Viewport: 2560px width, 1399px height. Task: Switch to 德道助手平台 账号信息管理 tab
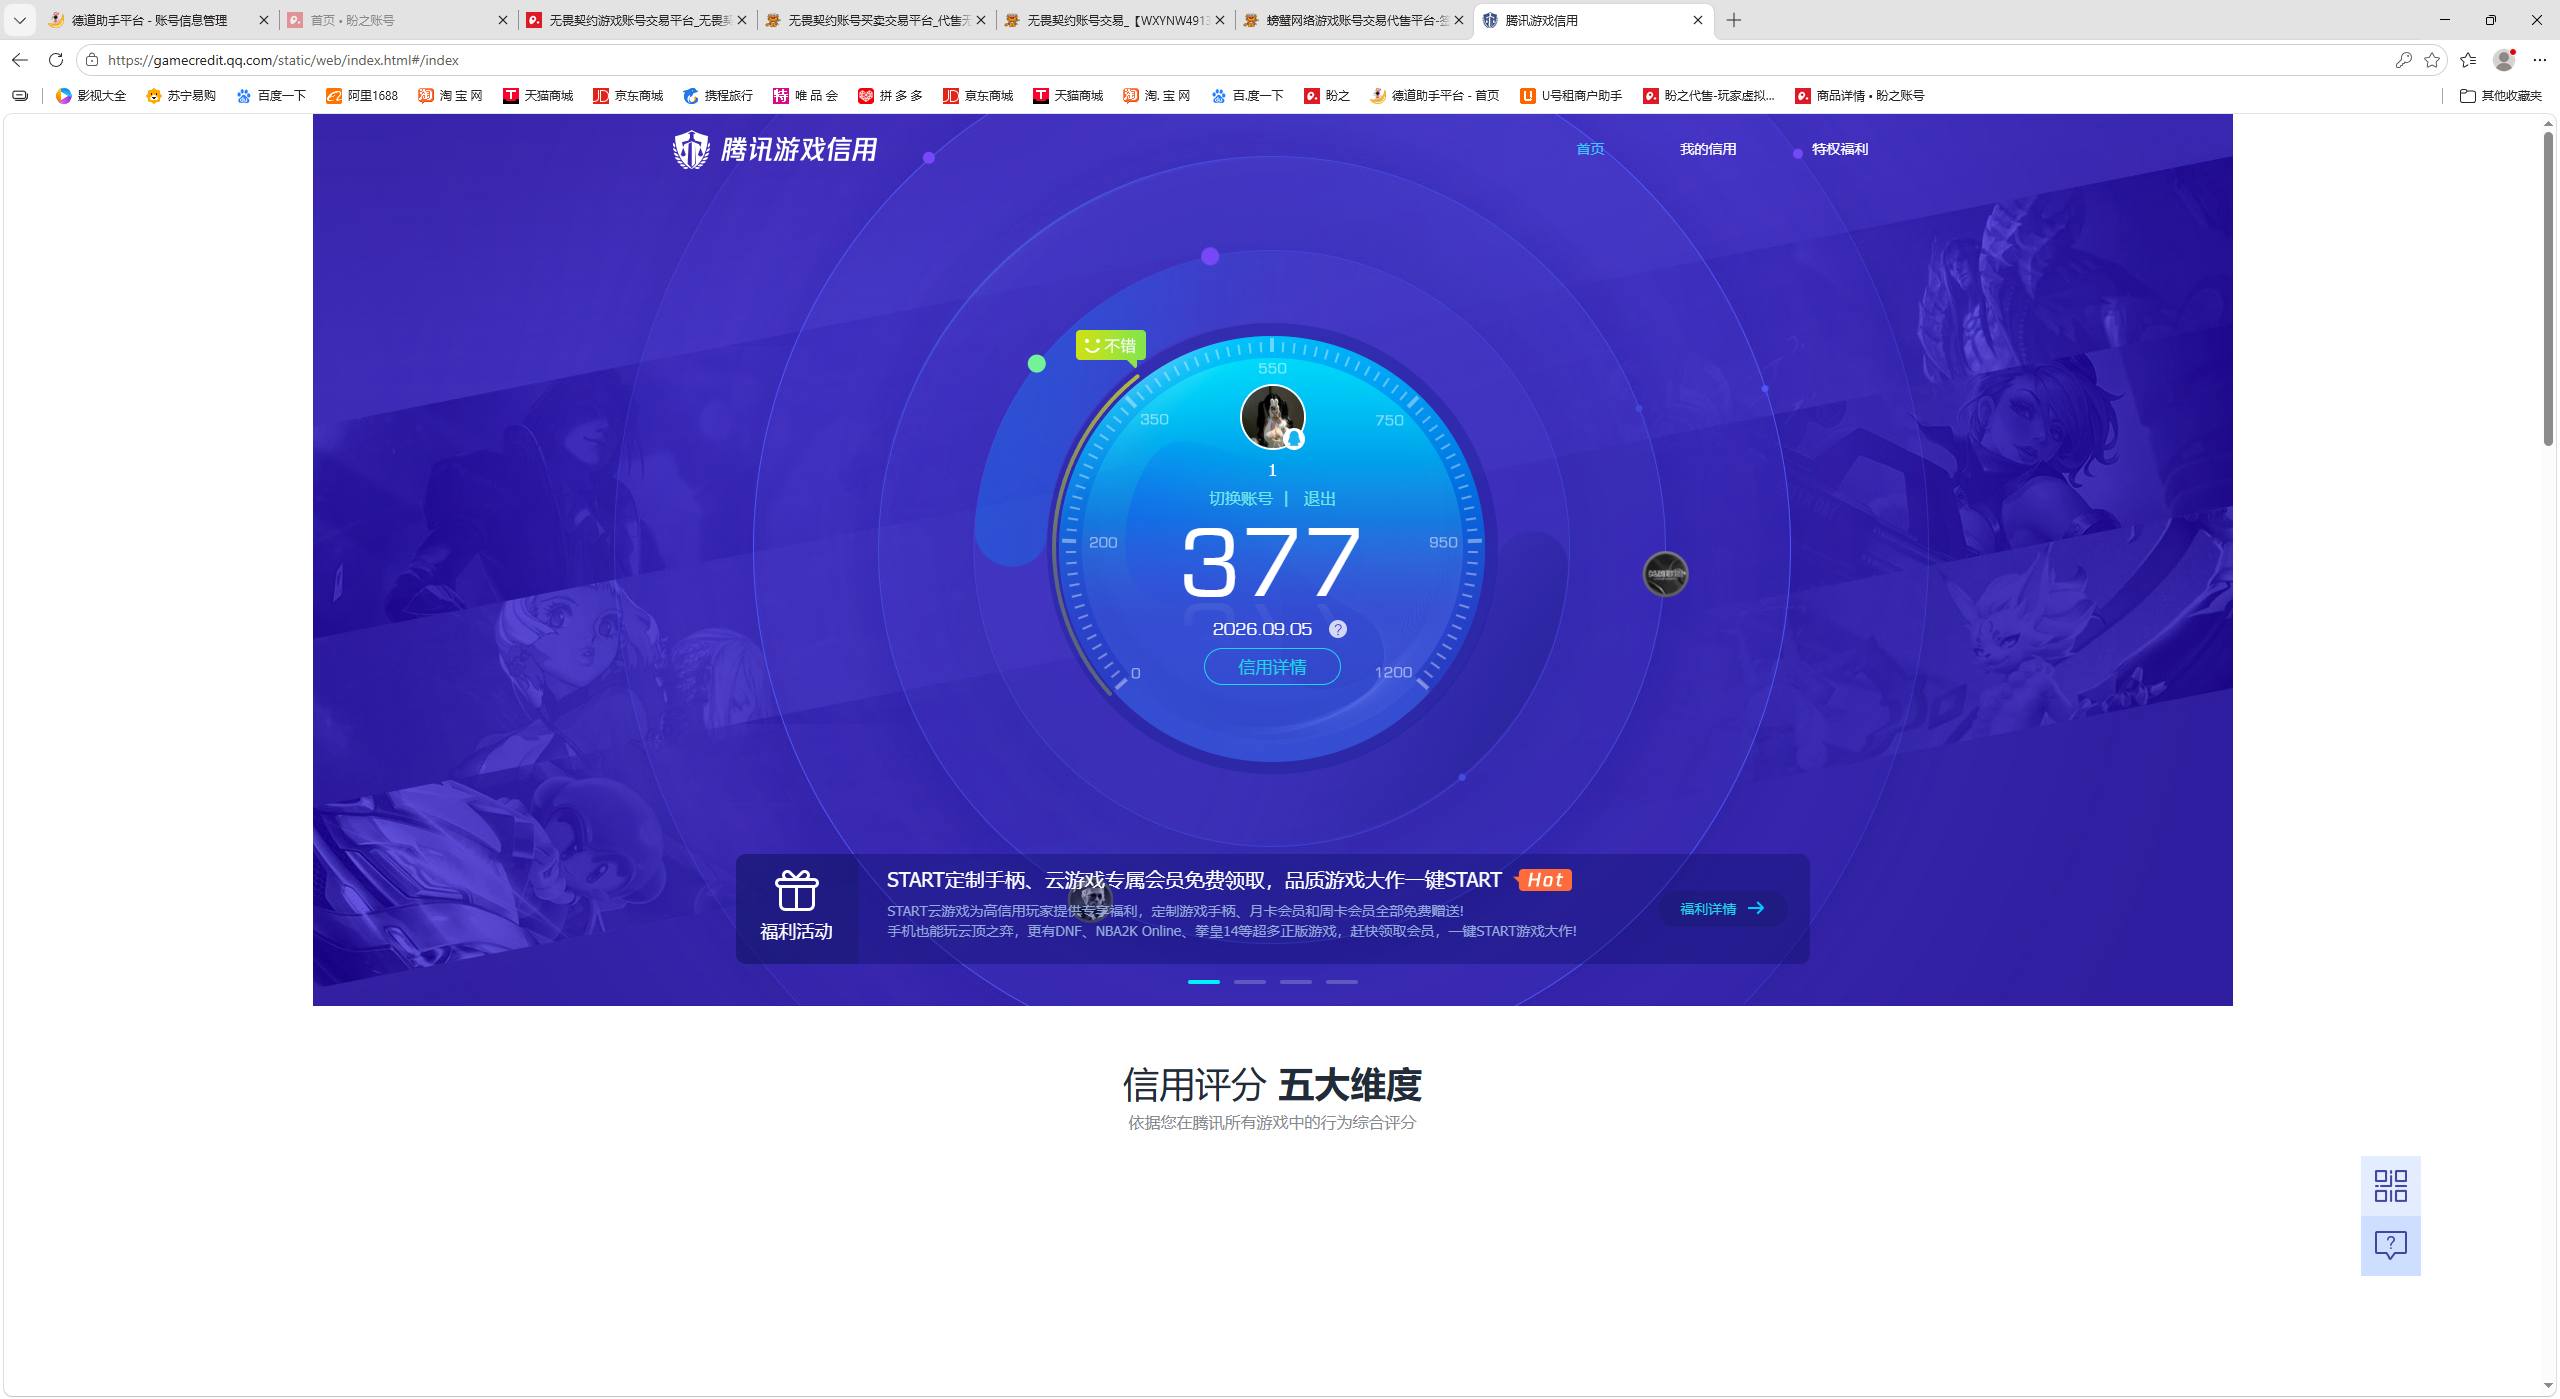pyautogui.click(x=149, y=20)
